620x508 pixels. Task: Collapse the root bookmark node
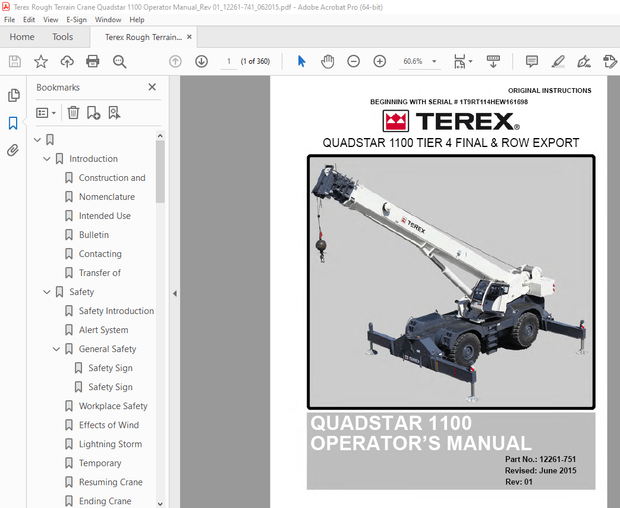(38, 140)
